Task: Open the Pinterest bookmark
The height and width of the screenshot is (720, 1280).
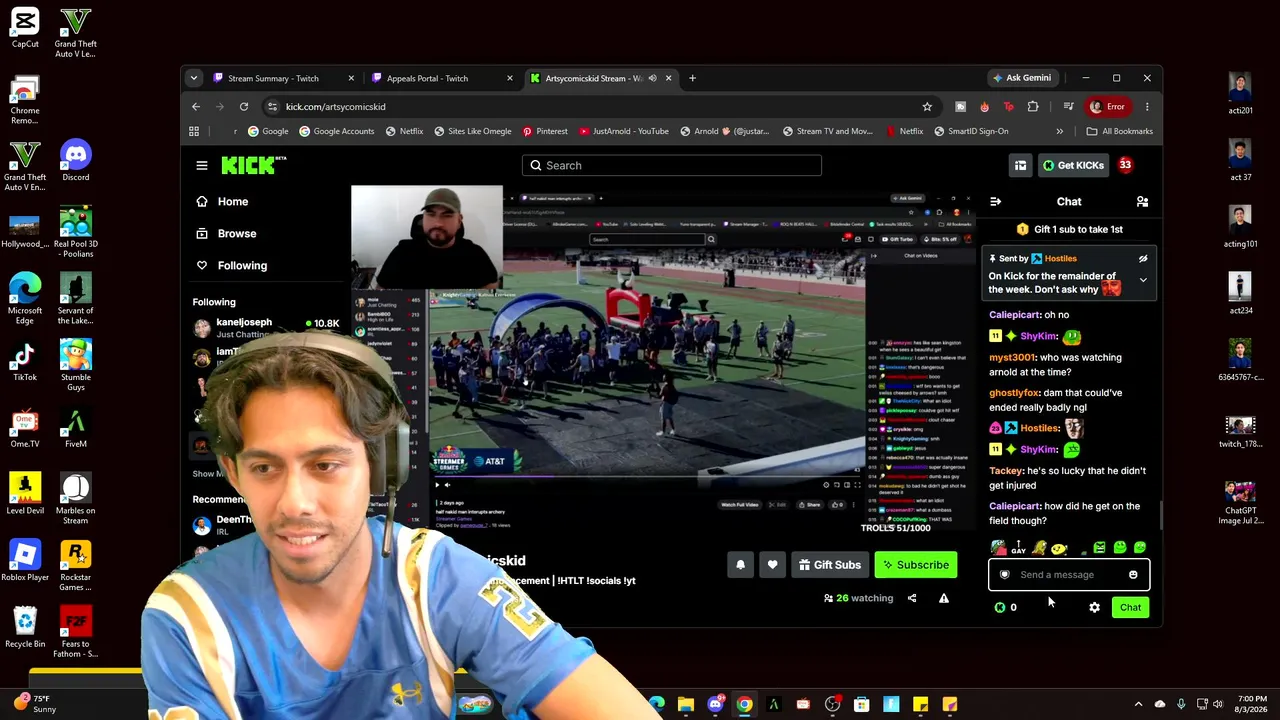Action: pyautogui.click(x=544, y=131)
